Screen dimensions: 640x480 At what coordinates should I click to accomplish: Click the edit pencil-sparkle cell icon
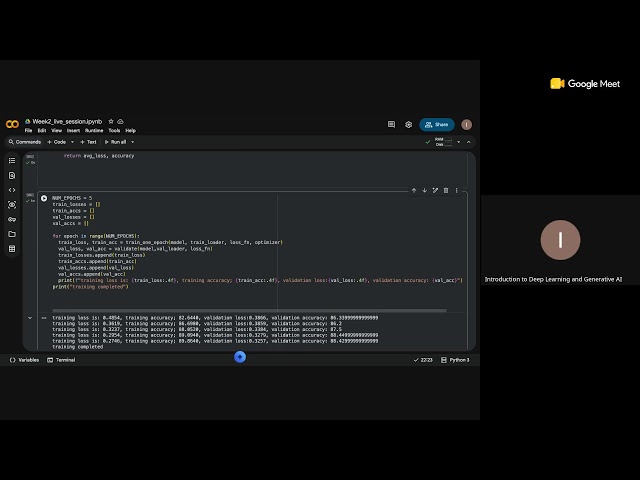(x=435, y=190)
